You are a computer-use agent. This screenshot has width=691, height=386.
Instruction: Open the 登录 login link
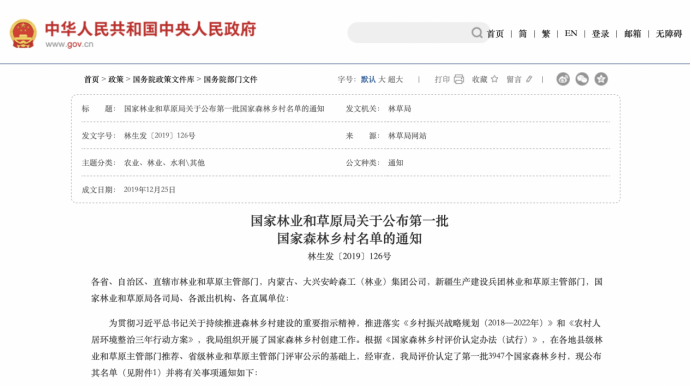click(x=600, y=34)
